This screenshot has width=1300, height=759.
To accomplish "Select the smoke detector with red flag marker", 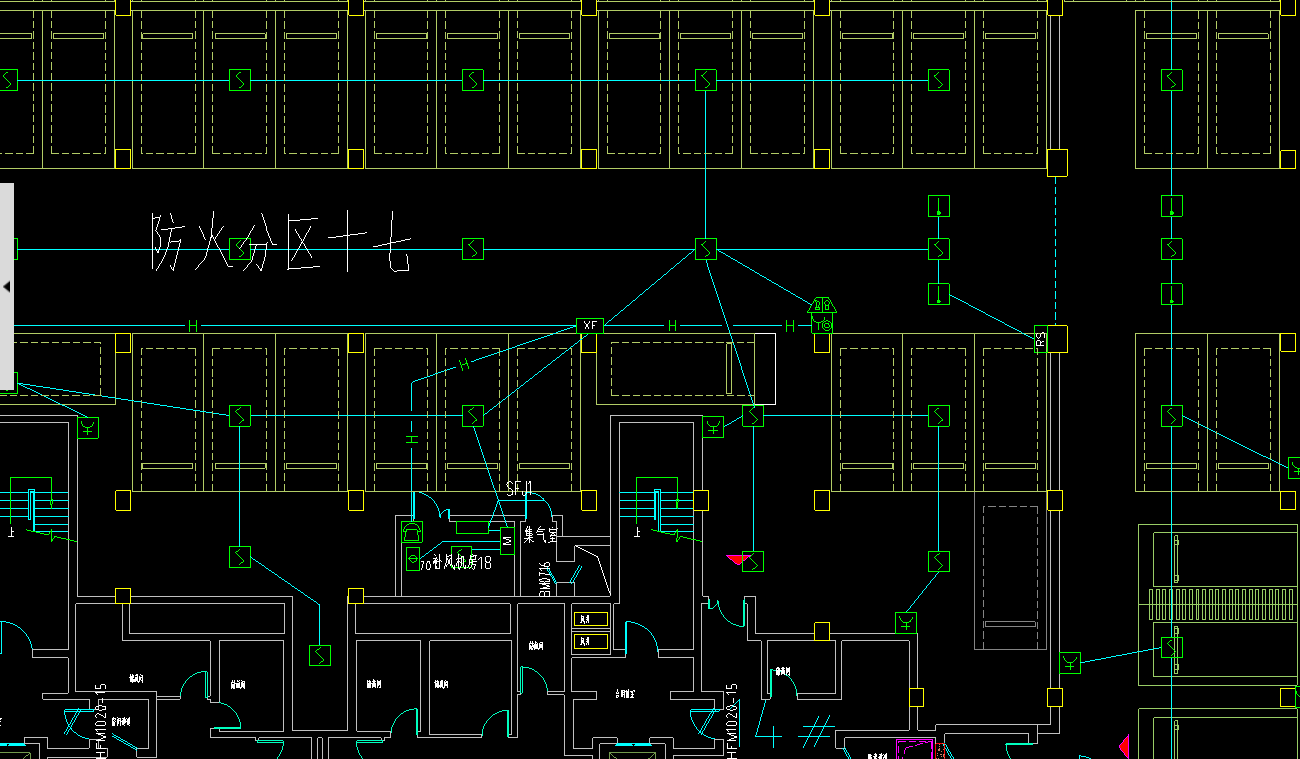I will click(x=753, y=561).
